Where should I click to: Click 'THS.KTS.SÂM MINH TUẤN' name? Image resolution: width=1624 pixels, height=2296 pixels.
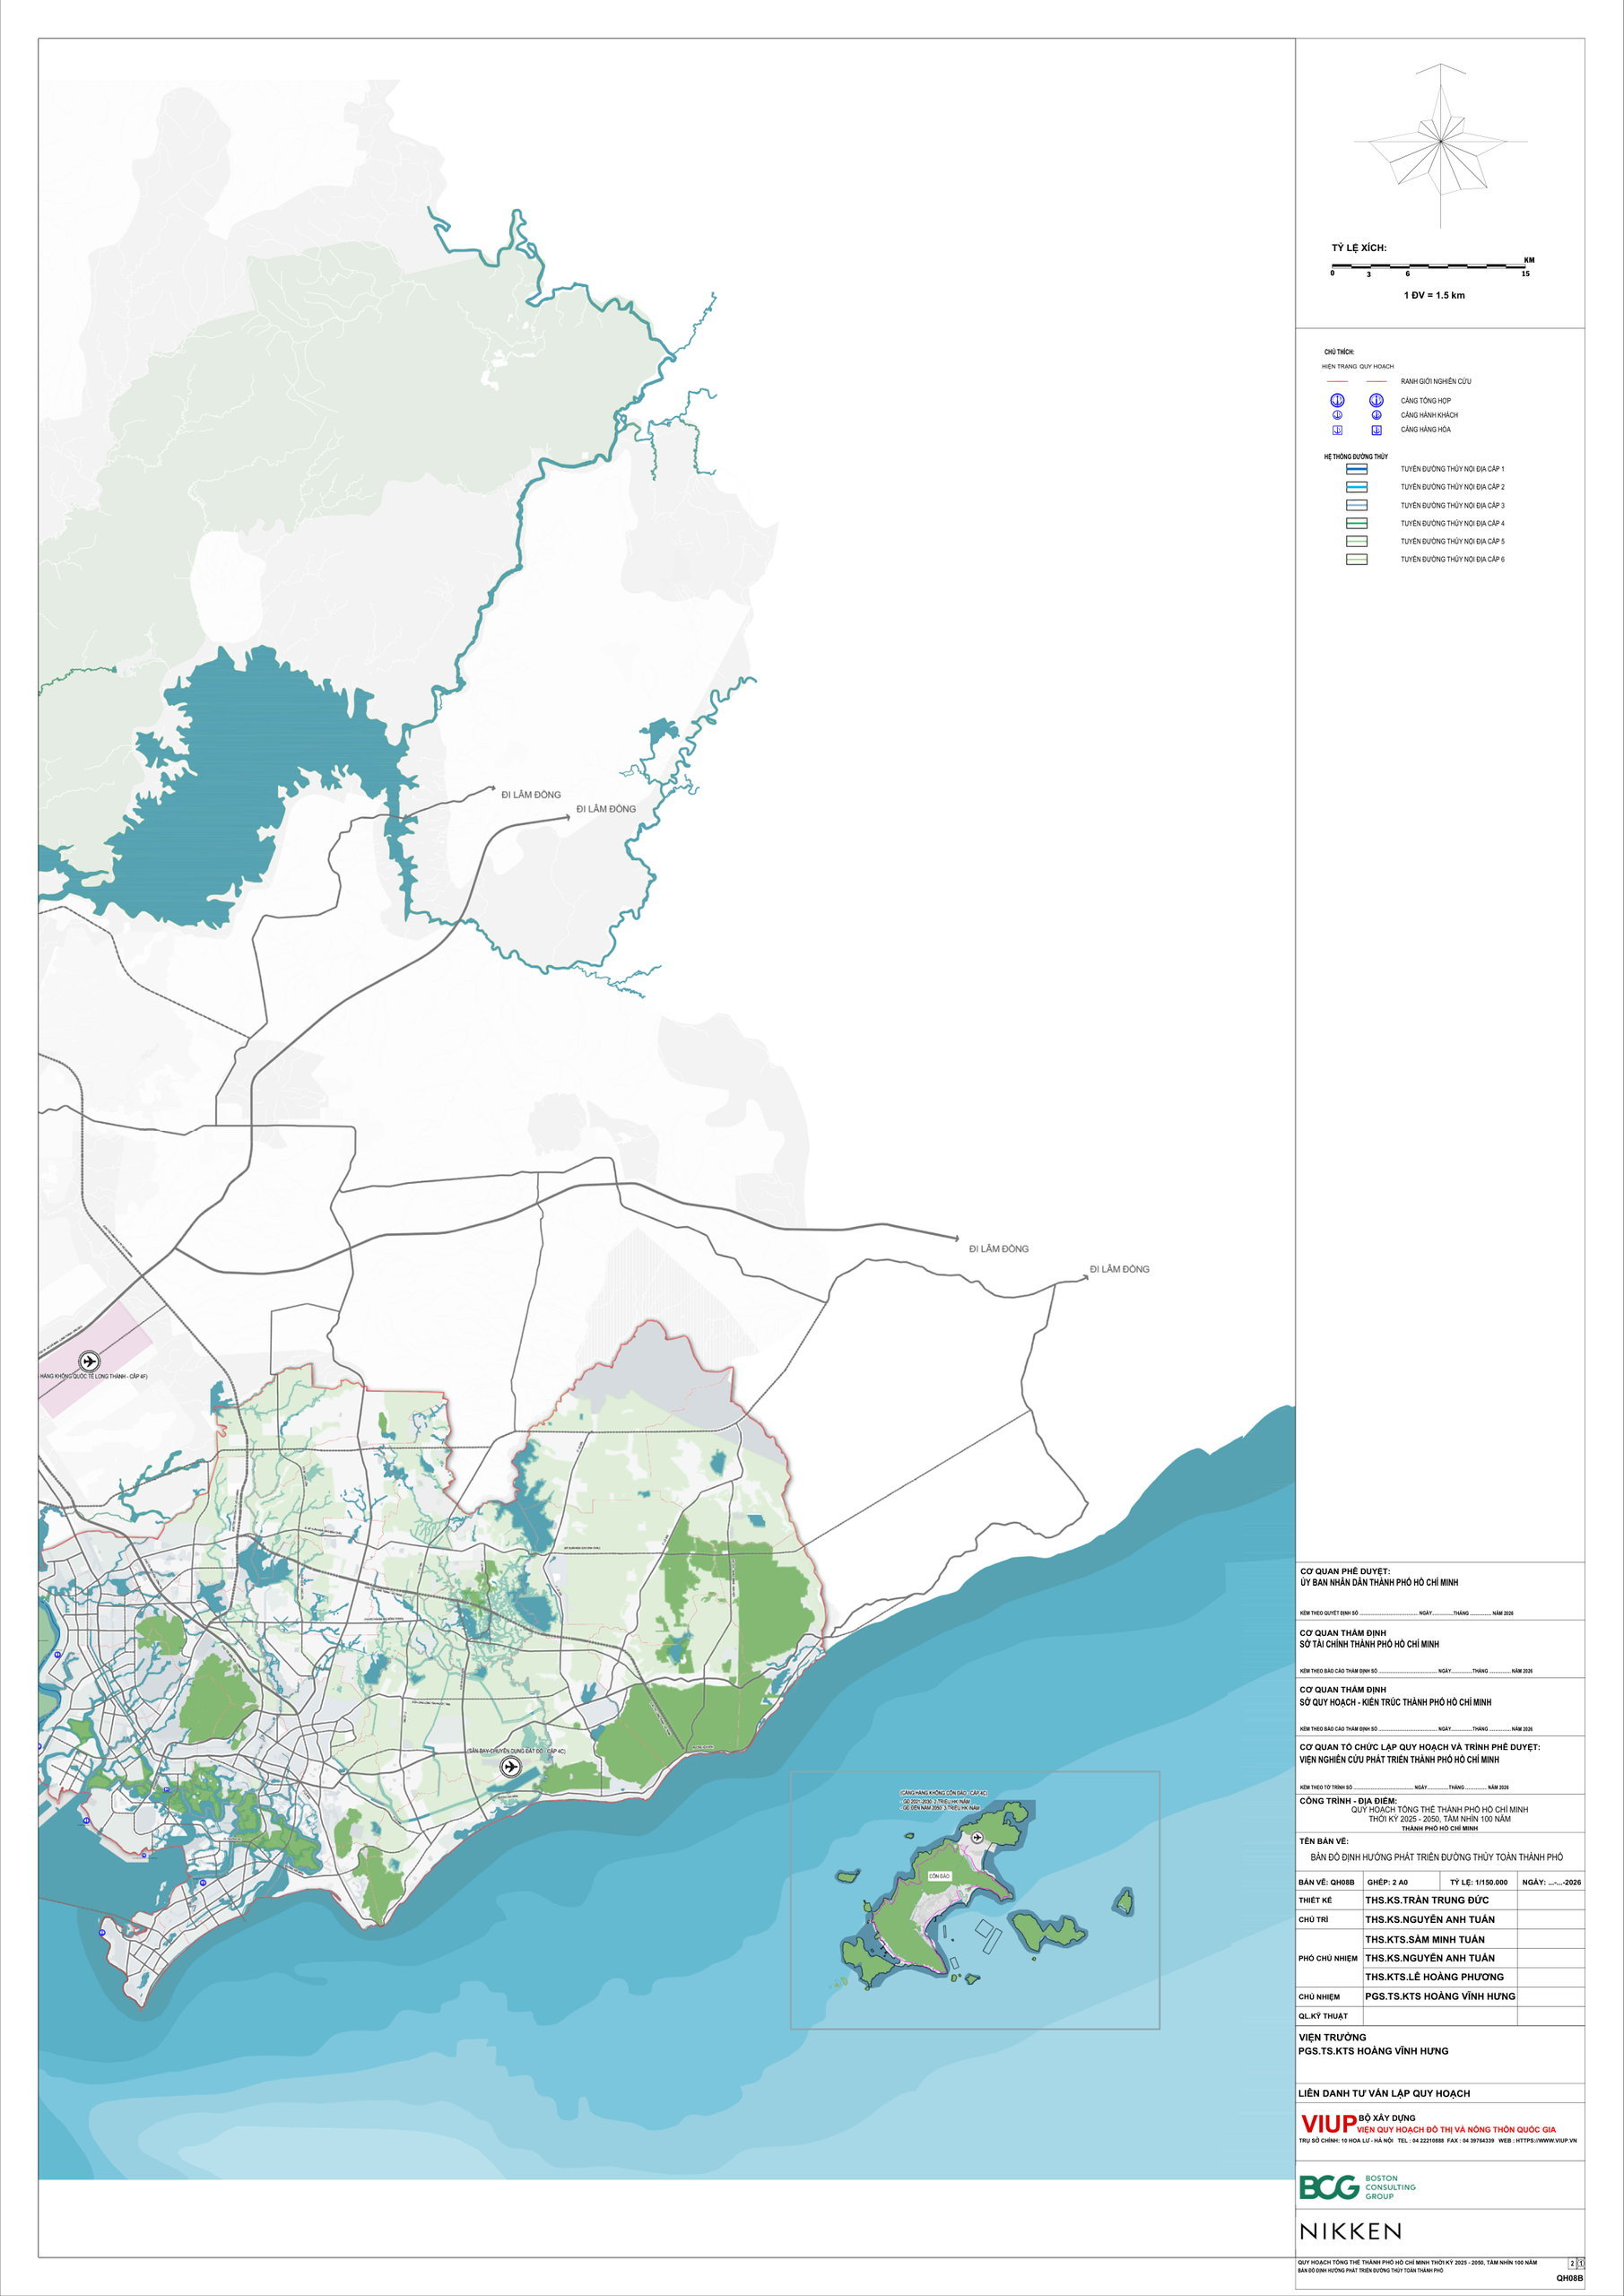click(x=1425, y=1939)
